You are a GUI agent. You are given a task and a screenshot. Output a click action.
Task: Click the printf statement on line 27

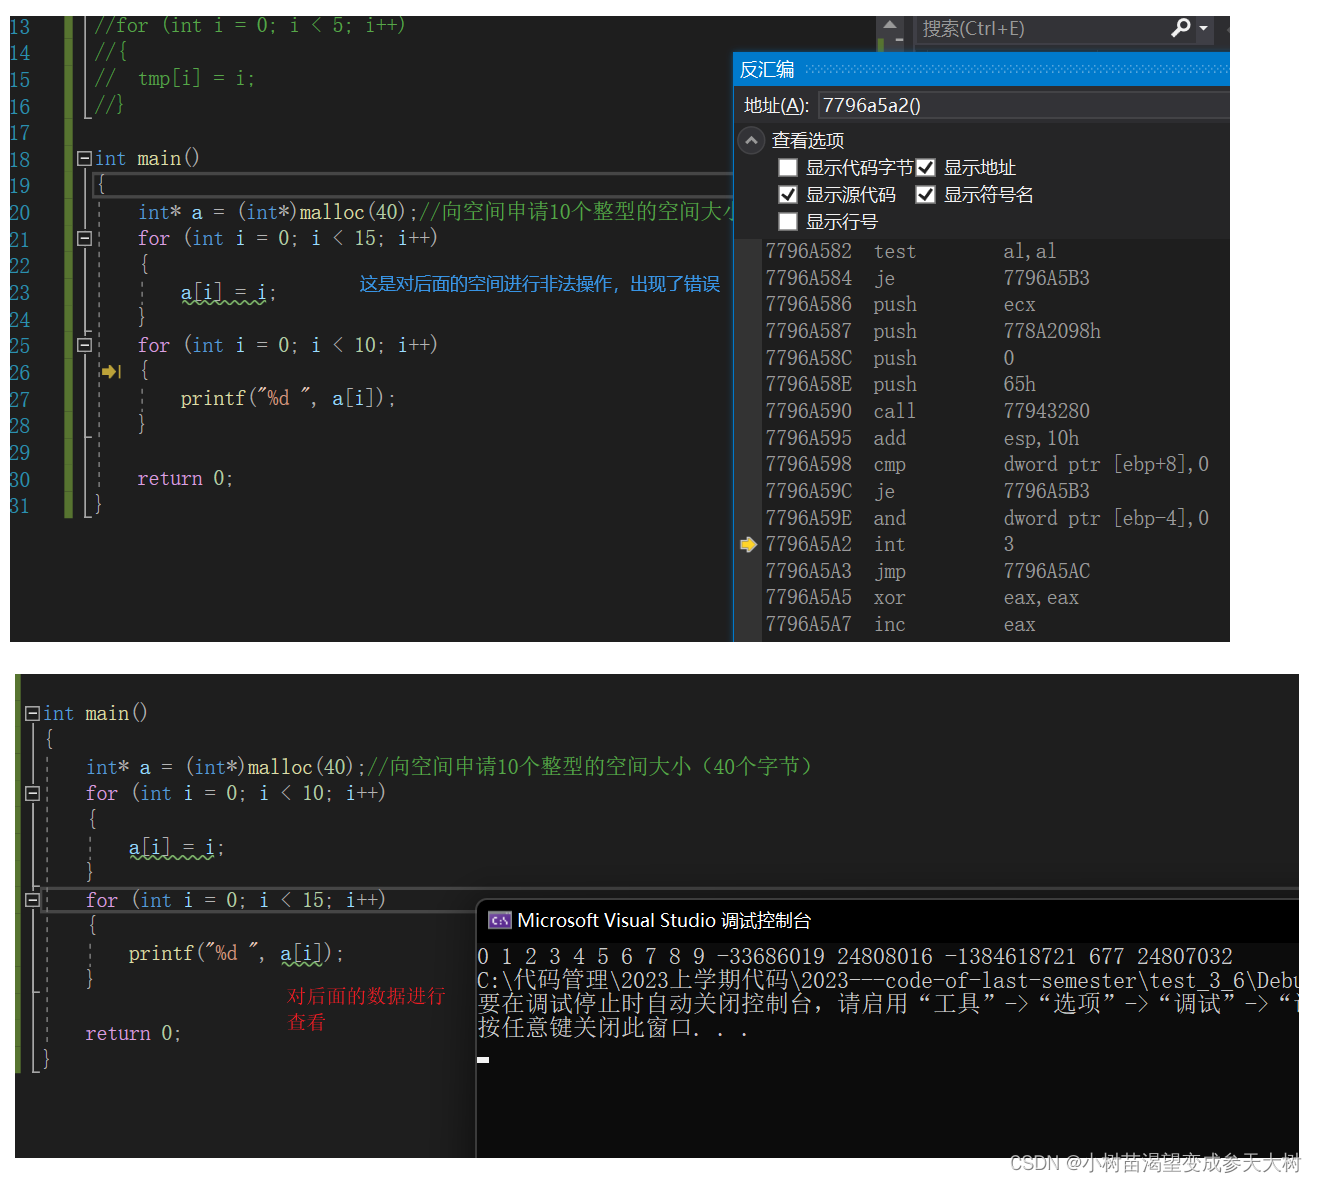tap(288, 398)
